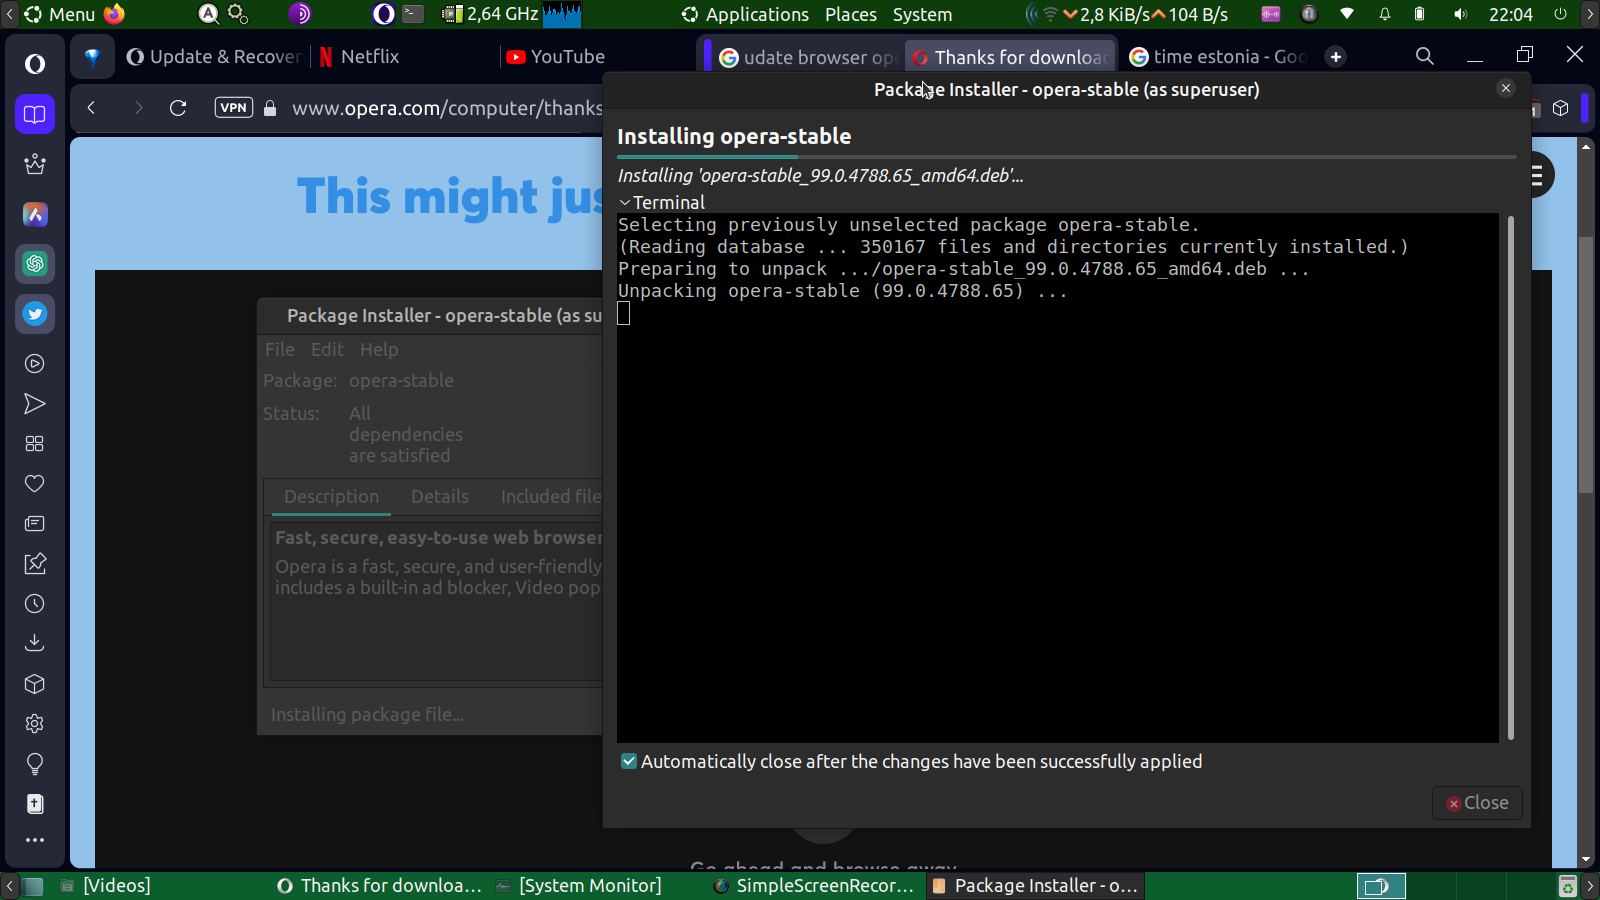1600x900 pixels.
Task: Open Help menu in background Package Installer
Action: click(x=379, y=349)
